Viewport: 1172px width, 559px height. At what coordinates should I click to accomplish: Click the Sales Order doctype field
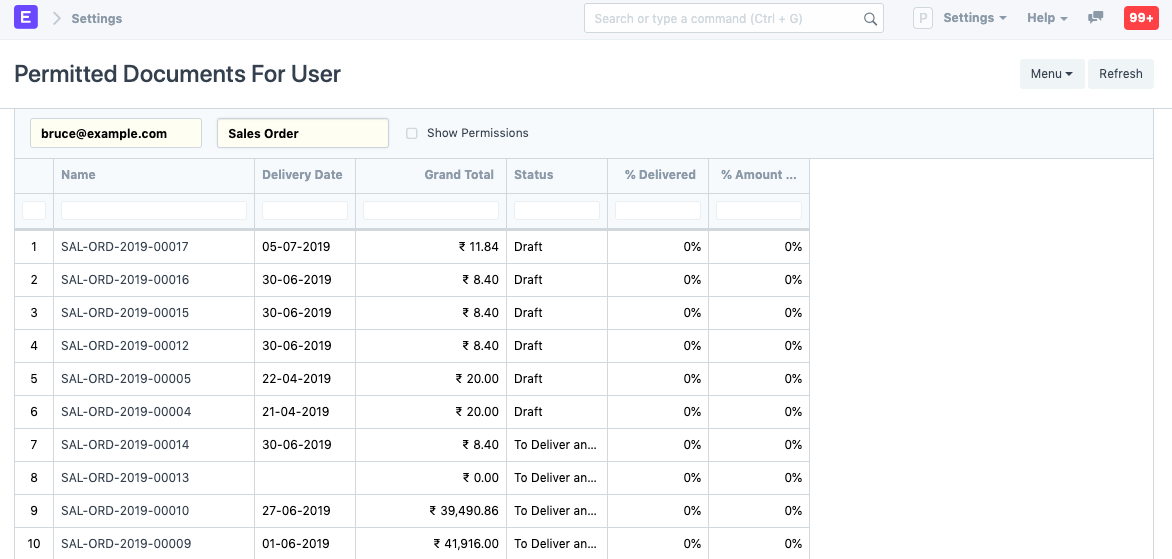click(302, 133)
